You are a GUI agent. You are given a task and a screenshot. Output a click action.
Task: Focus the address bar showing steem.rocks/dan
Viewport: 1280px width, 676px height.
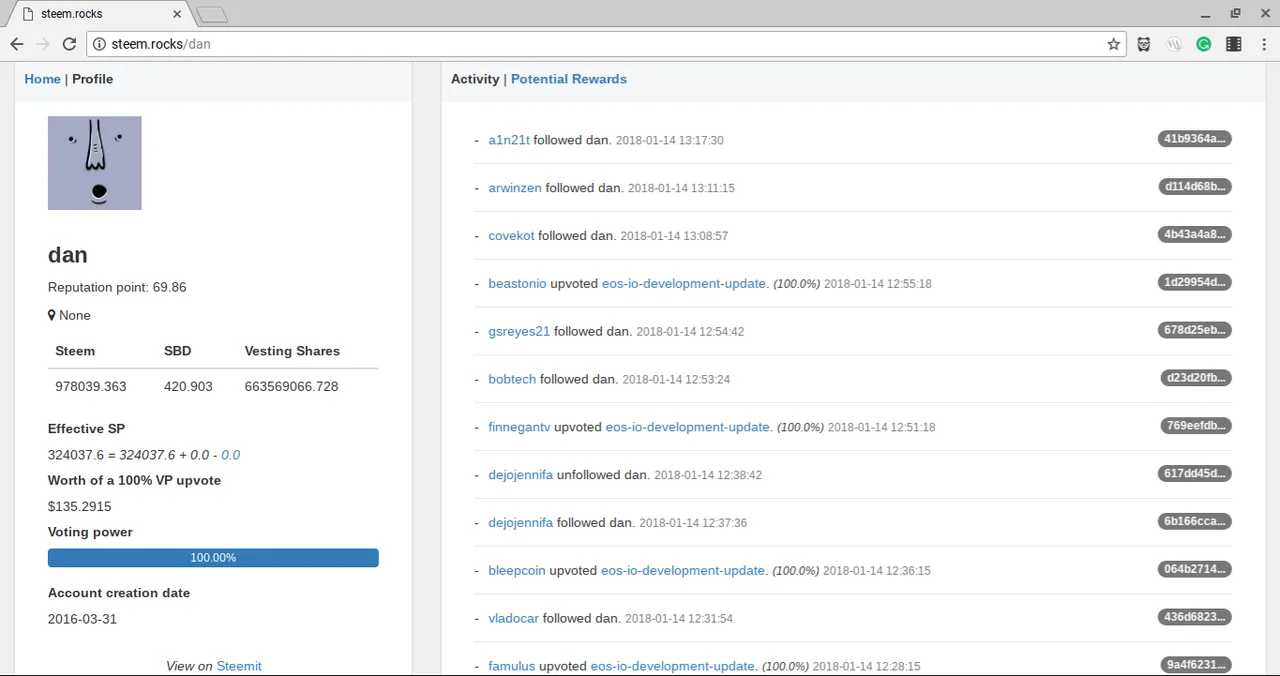click(x=600, y=44)
